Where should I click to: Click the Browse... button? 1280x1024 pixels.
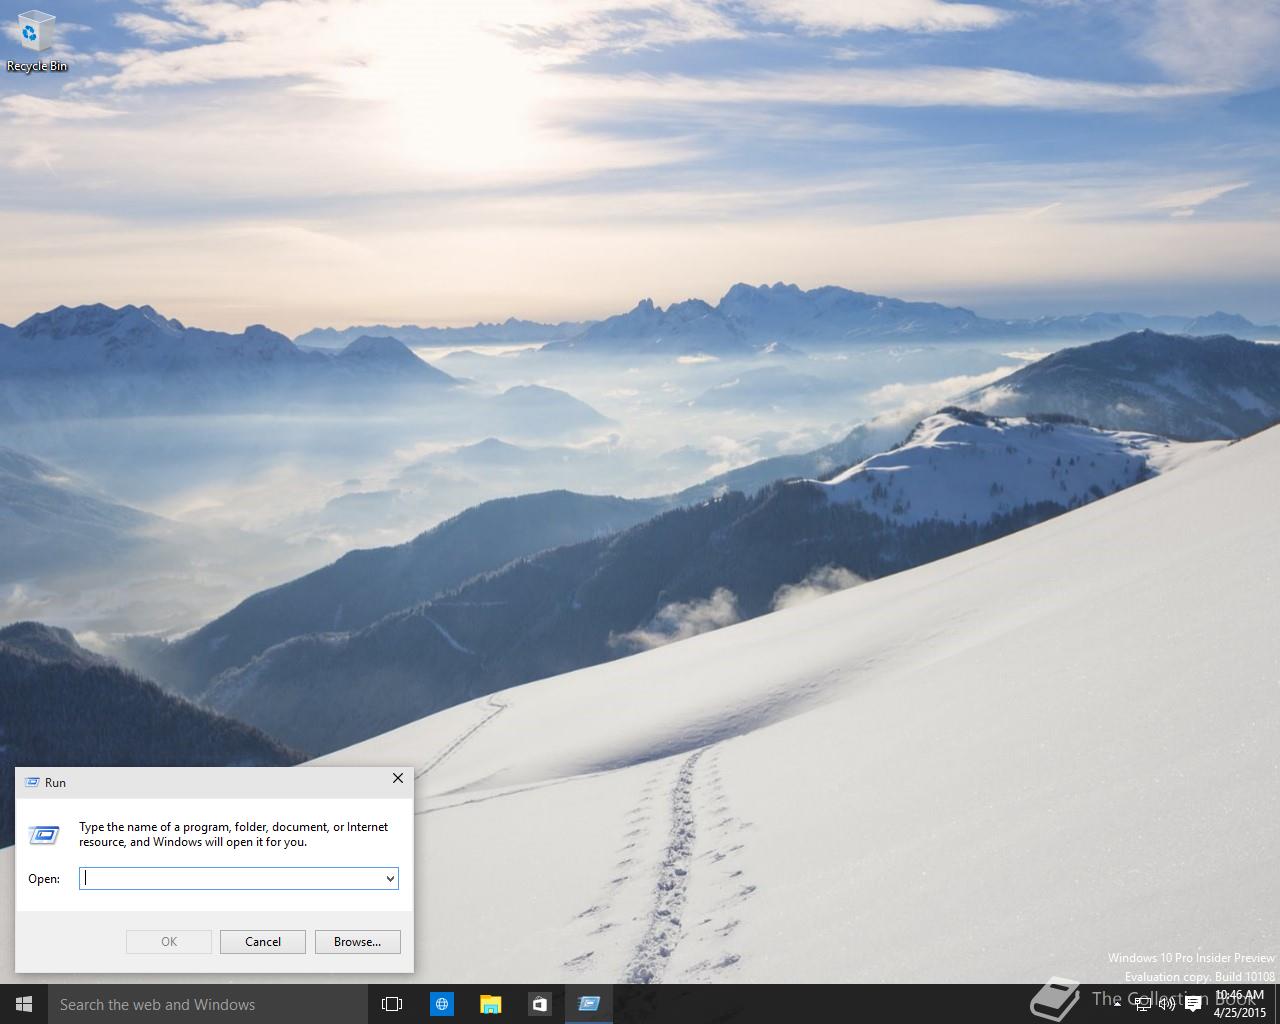pyautogui.click(x=357, y=941)
